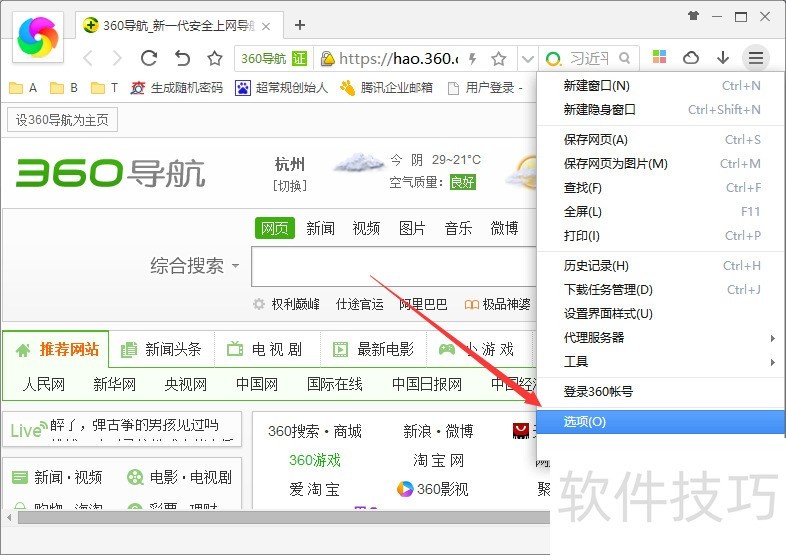Open the 人民网 link
This screenshot has width=786, height=555.
pyautogui.click(x=44, y=384)
